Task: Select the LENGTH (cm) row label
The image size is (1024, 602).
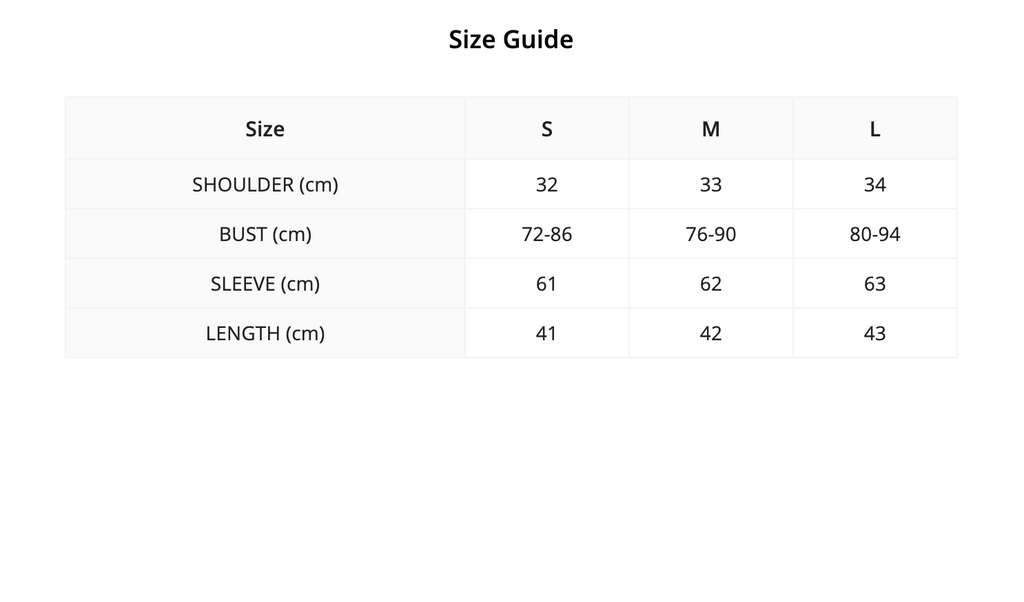Action: (x=265, y=334)
